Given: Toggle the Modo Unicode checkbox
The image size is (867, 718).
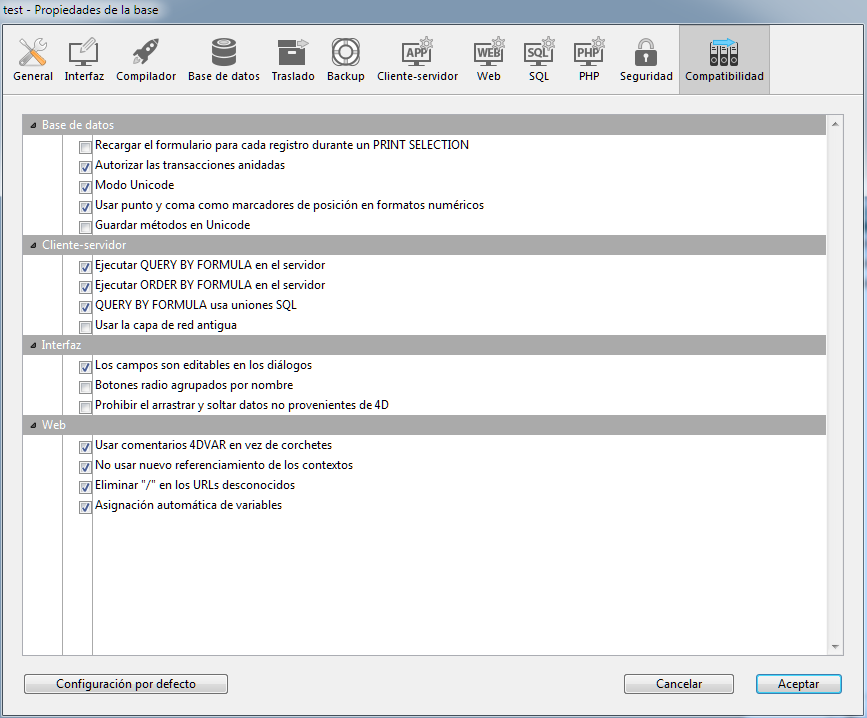Looking at the screenshot, I should [85, 187].
